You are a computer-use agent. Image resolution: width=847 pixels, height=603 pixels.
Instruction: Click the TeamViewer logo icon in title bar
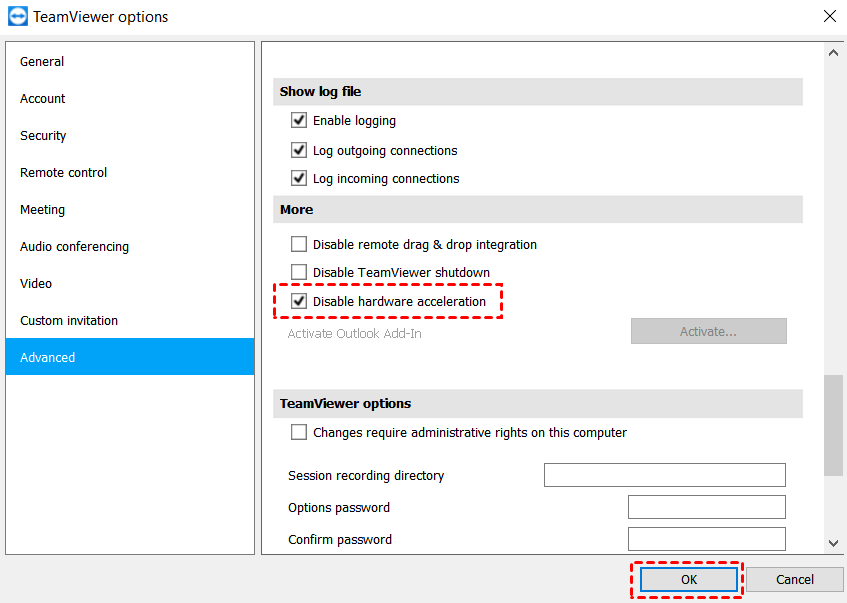pos(18,17)
